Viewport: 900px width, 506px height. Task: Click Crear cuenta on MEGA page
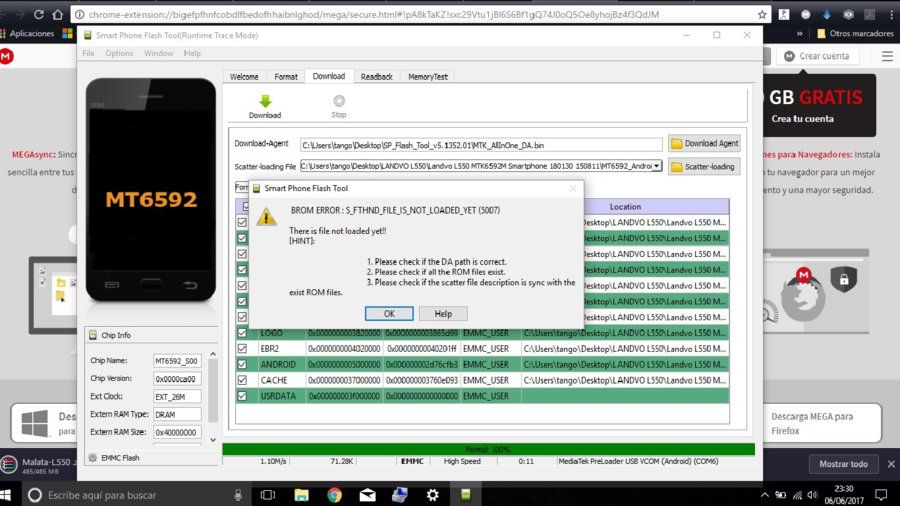817,56
